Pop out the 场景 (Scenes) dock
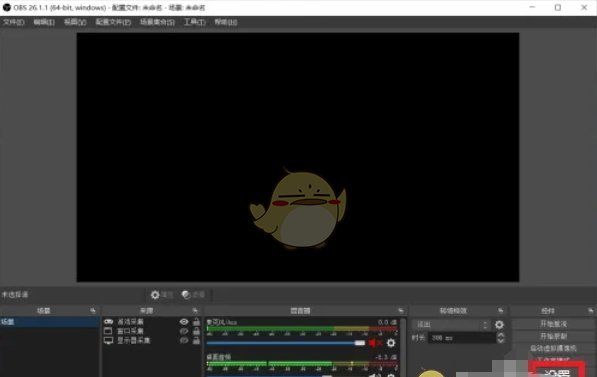Image resolution: width=597 pixels, height=377 pixels. (x=93, y=311)
